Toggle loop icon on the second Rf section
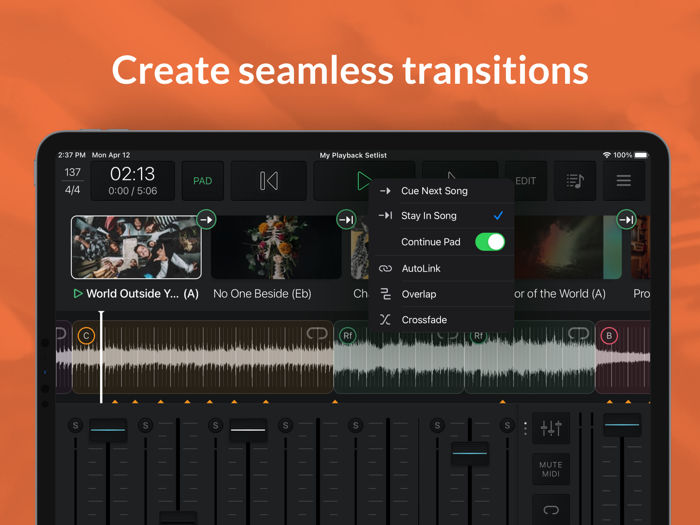 click(x=579, y=333)
